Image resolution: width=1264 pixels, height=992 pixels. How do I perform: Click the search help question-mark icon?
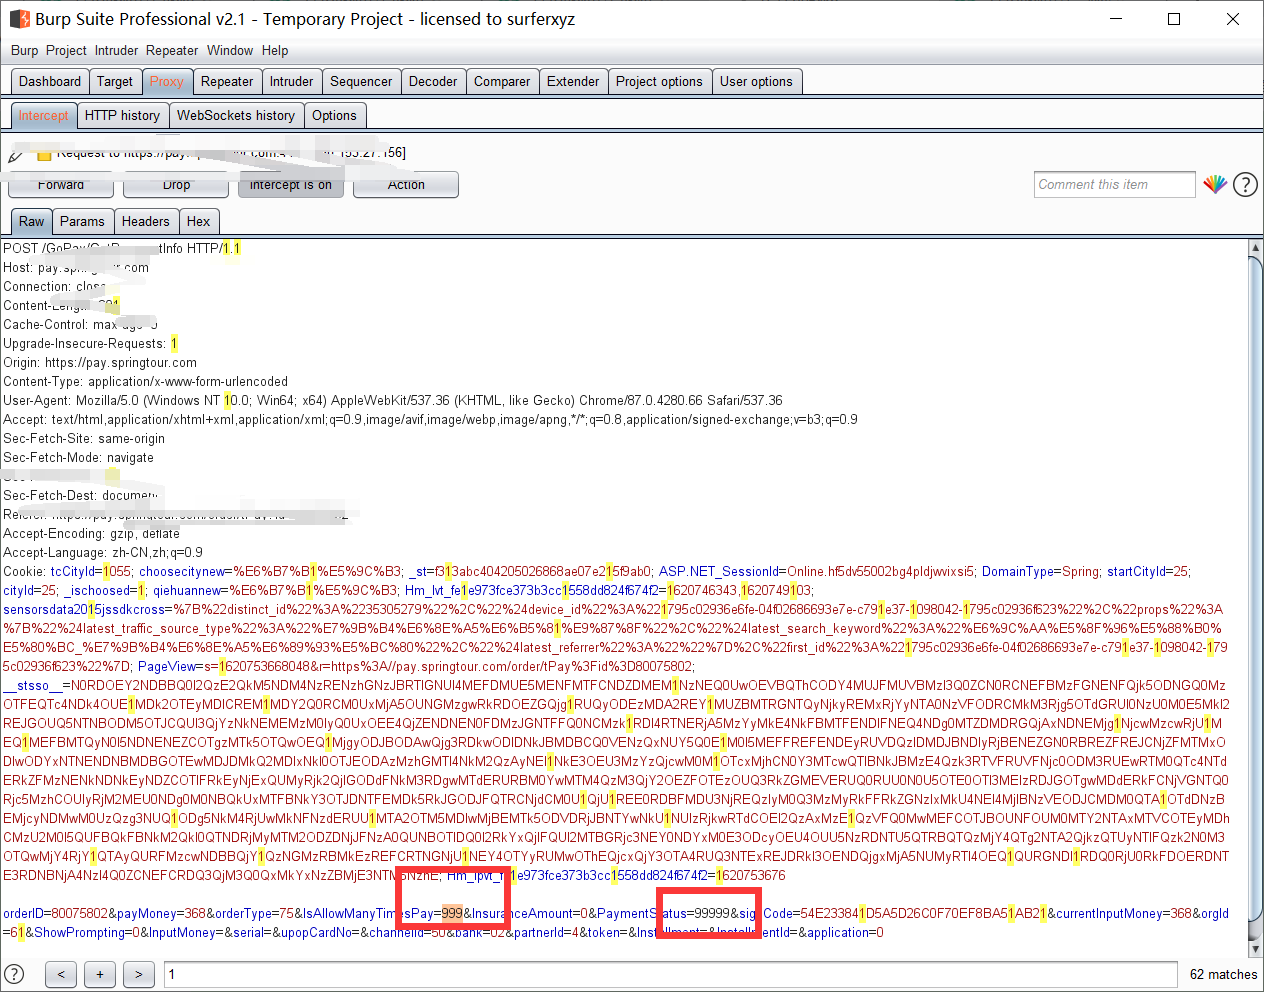[15, 974]
